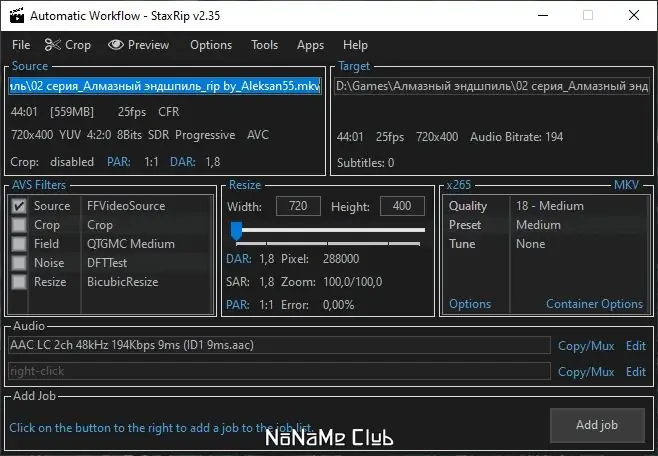The height and width of the screenshot is (456, 658).
Task: Click the eye icon next to Preview
Action: 116,44
